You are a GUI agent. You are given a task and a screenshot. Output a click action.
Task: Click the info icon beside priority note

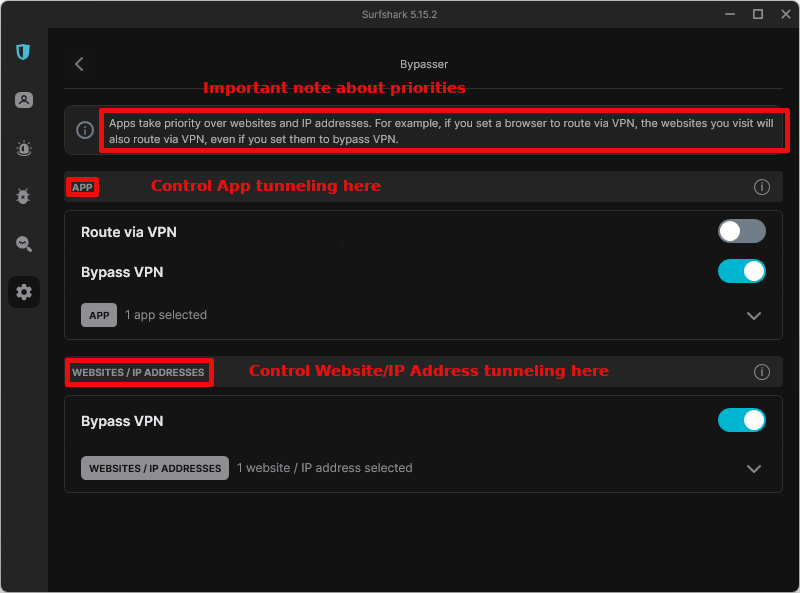[x=85, y=130]
